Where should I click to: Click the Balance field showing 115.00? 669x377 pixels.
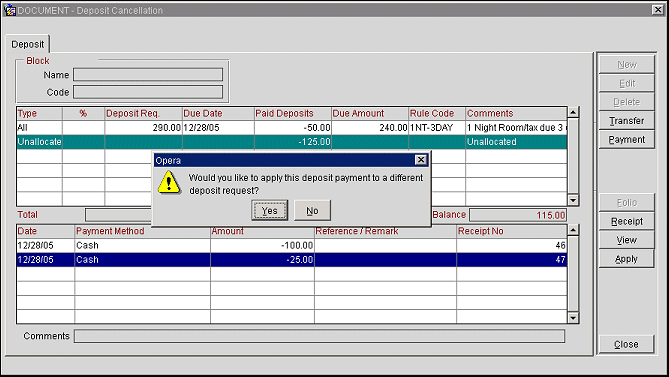tap(518, 215)
